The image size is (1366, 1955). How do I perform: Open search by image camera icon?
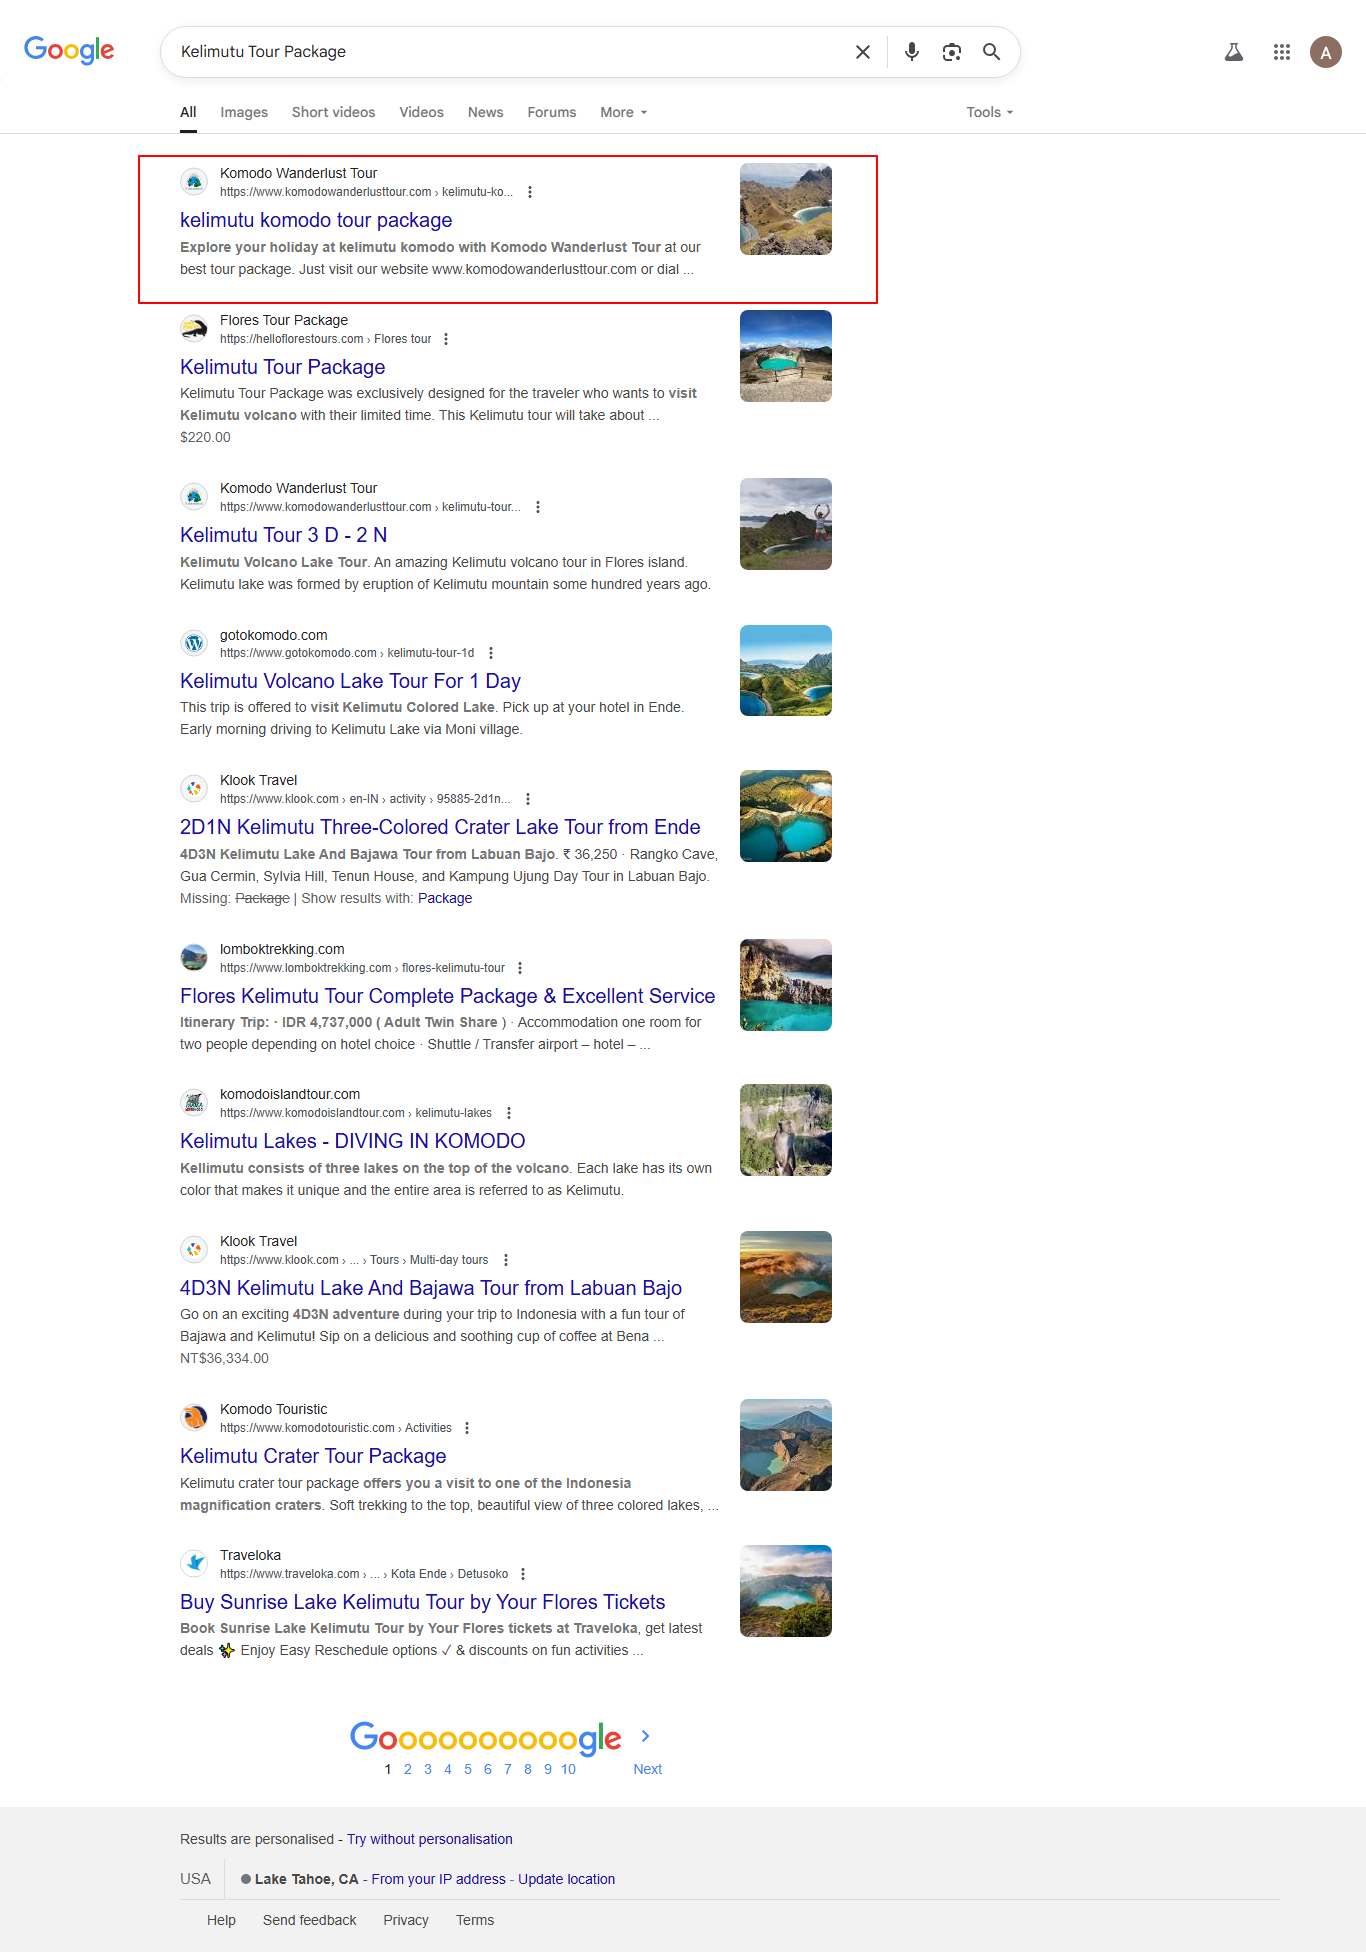951,52
